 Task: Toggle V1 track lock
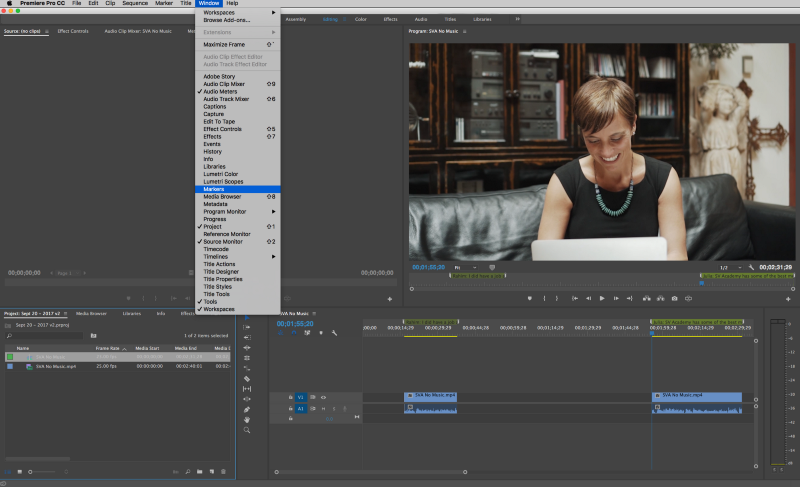[x=290, y=397]
